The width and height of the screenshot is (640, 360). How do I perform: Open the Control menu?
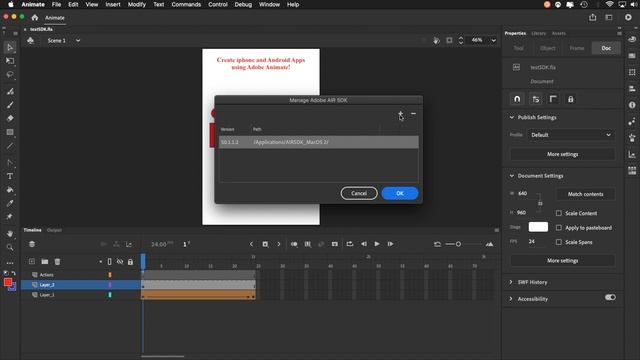pyautogui.click(x=218, y=4)
